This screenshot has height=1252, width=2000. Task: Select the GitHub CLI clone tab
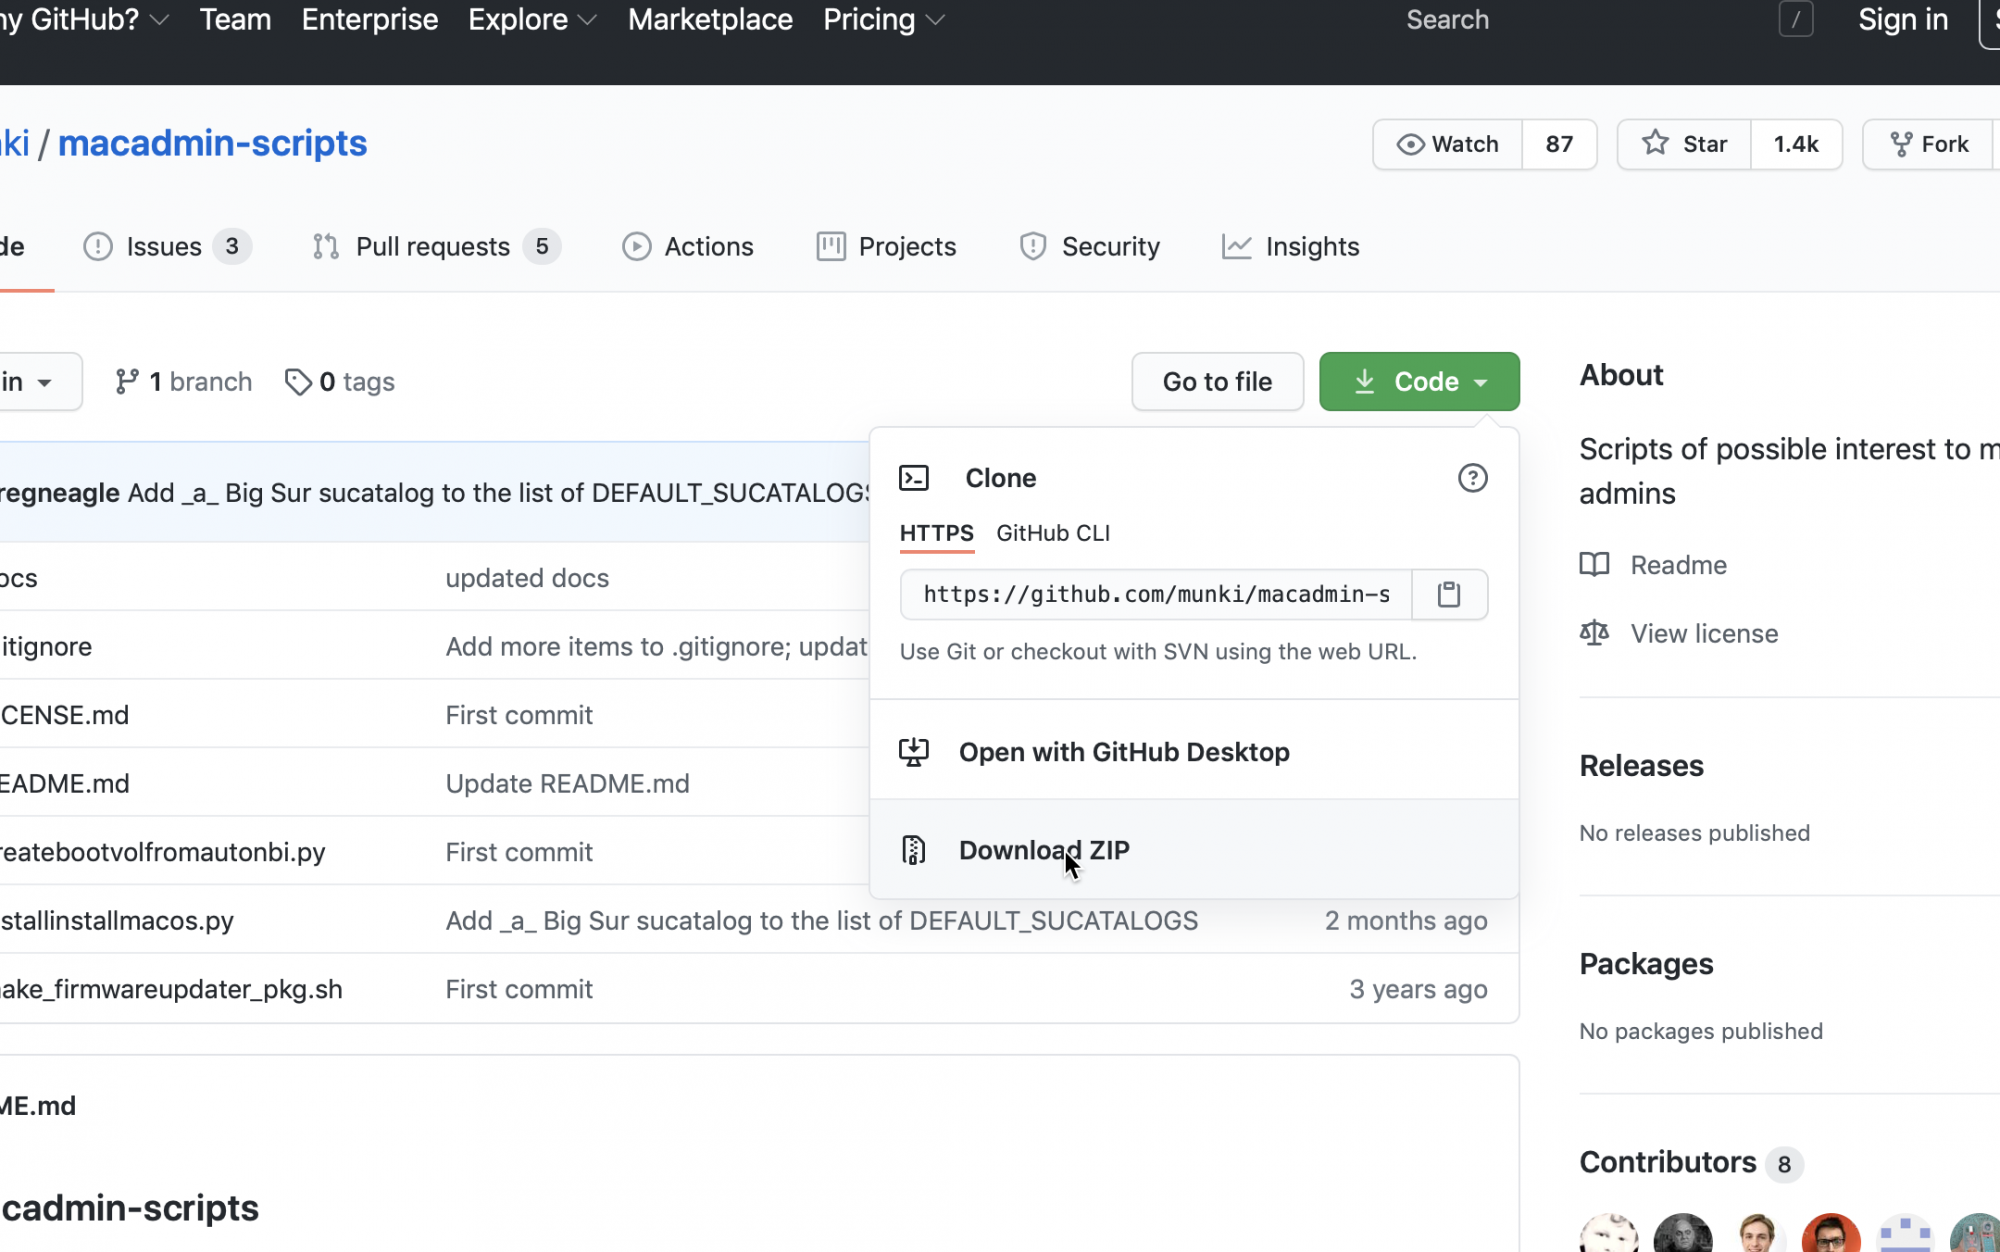click(x=1053, y=533)
